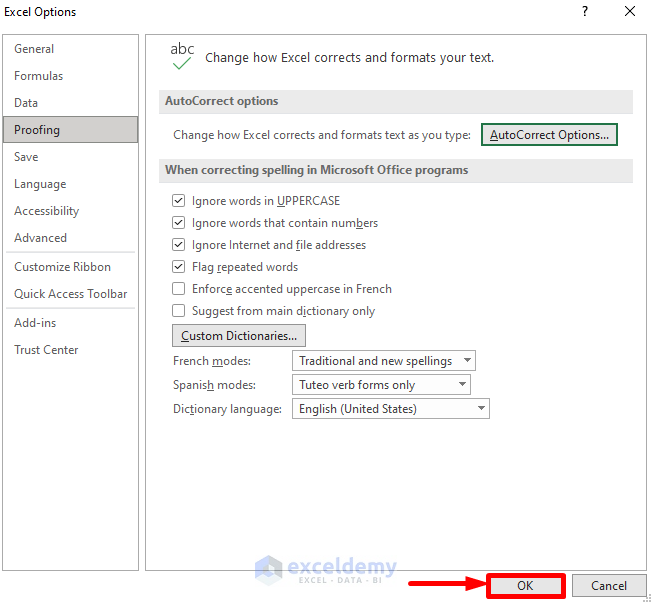Click the 'Dictionary language:' label
Viewport: 652px width, 602px height.
227,409
